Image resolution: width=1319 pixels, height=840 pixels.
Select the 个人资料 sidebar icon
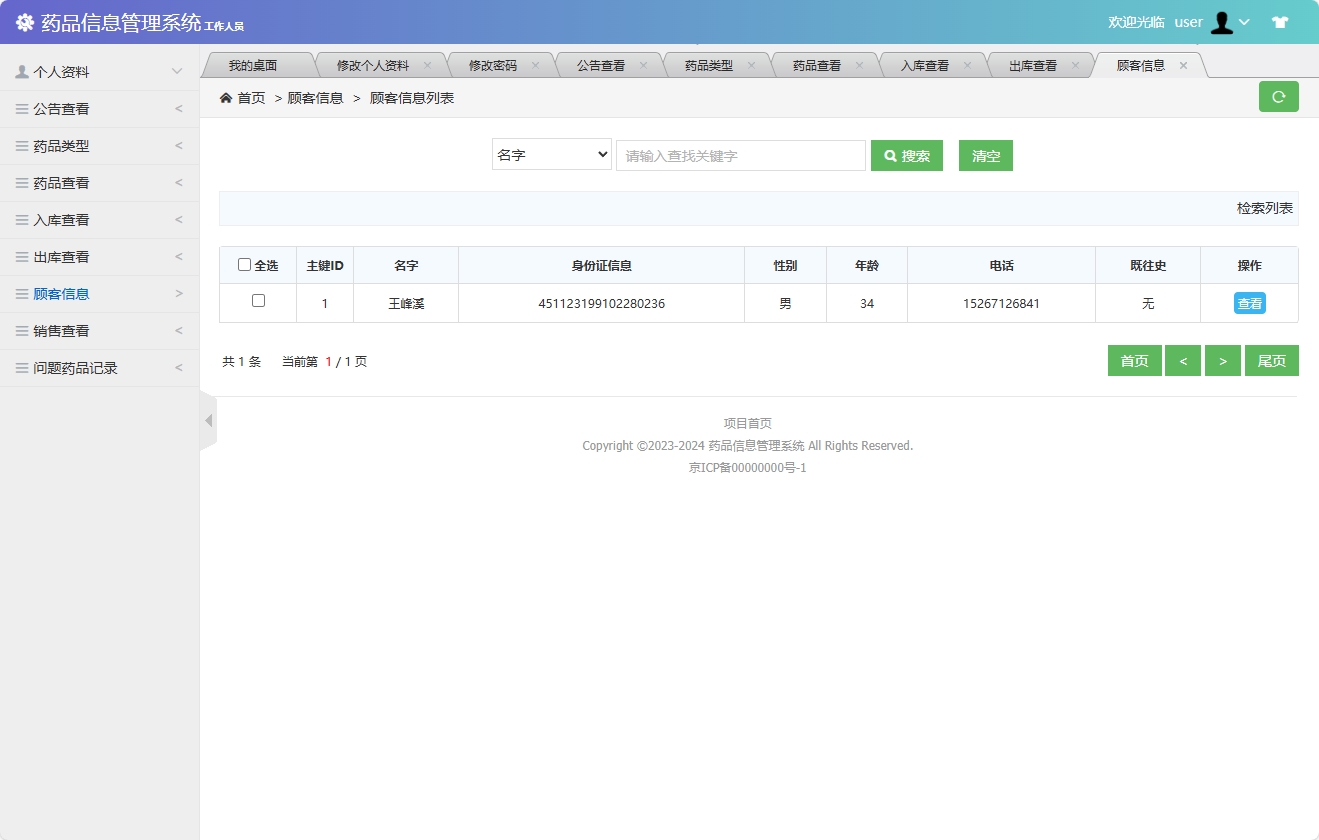click(x=21, y=71)
